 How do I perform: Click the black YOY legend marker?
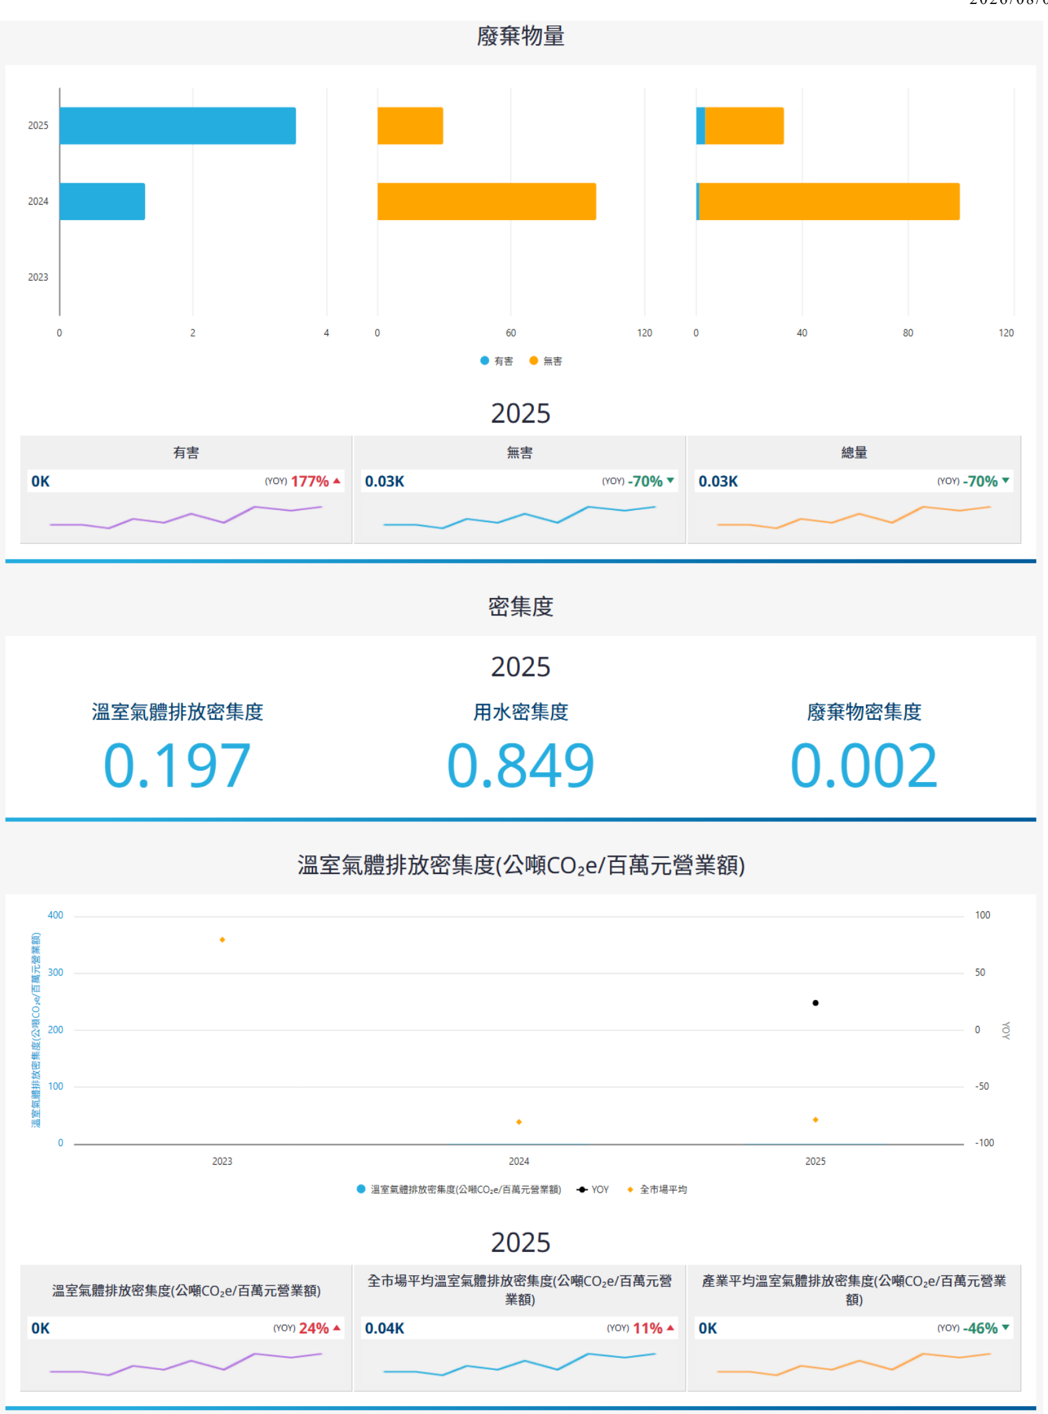582,1189
